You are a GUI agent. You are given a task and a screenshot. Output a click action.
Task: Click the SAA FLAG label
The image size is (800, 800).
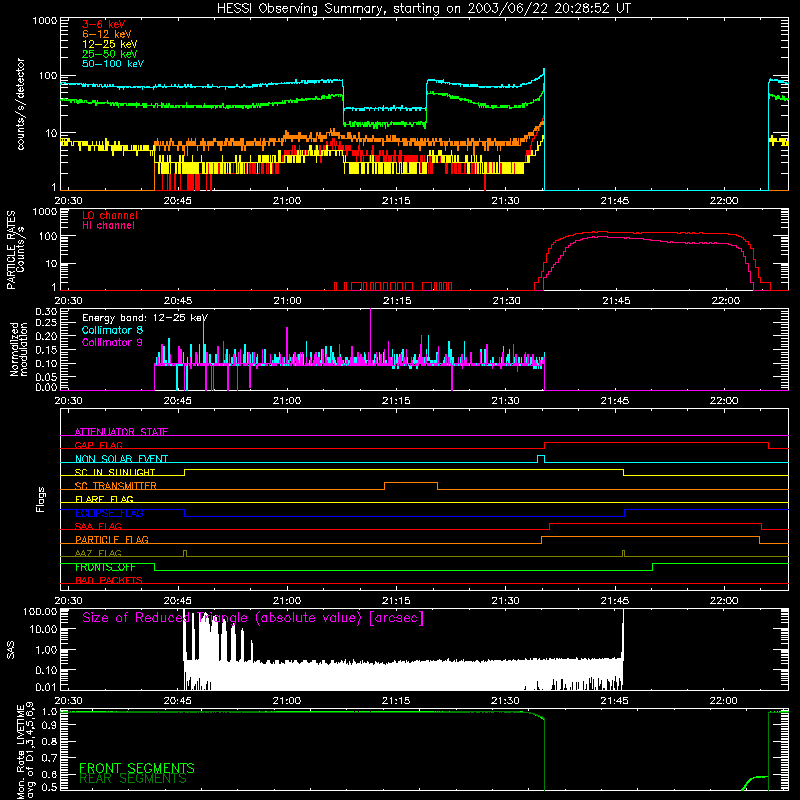click(98, 526)
